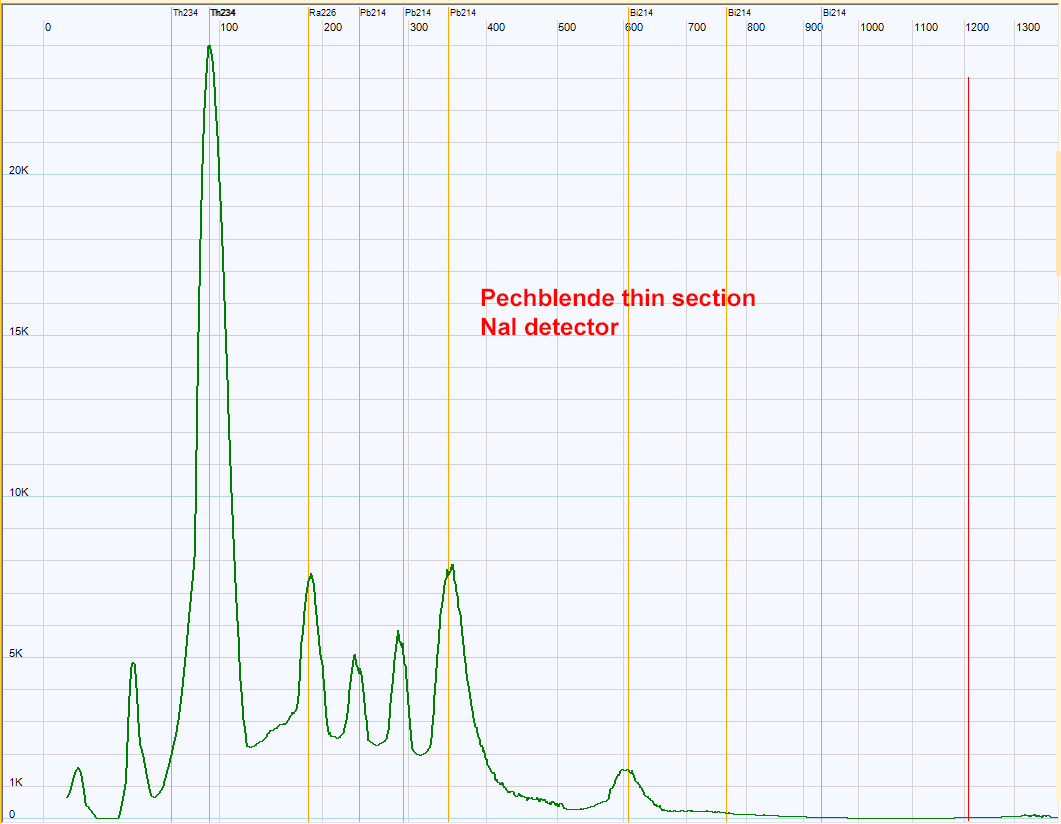Click the Bi214 label above 600
The image size is (1061, 824).
point(641,13)
